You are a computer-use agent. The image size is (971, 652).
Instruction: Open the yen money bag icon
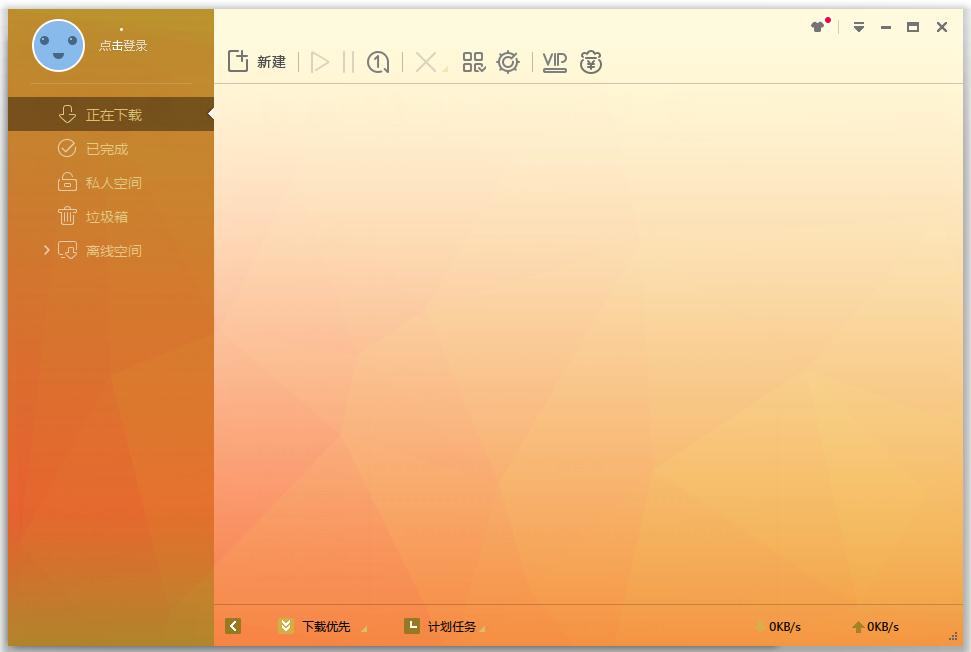591,63
